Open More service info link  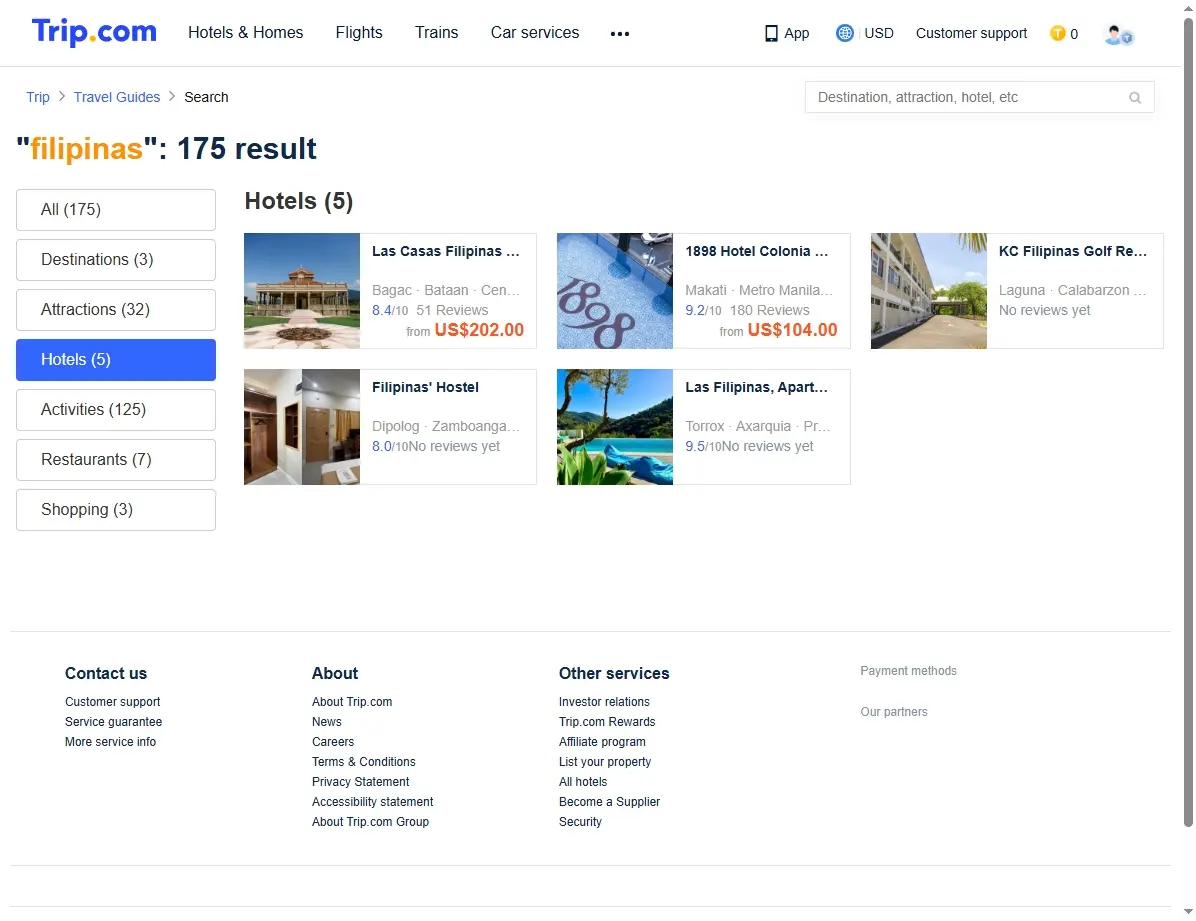110,742
